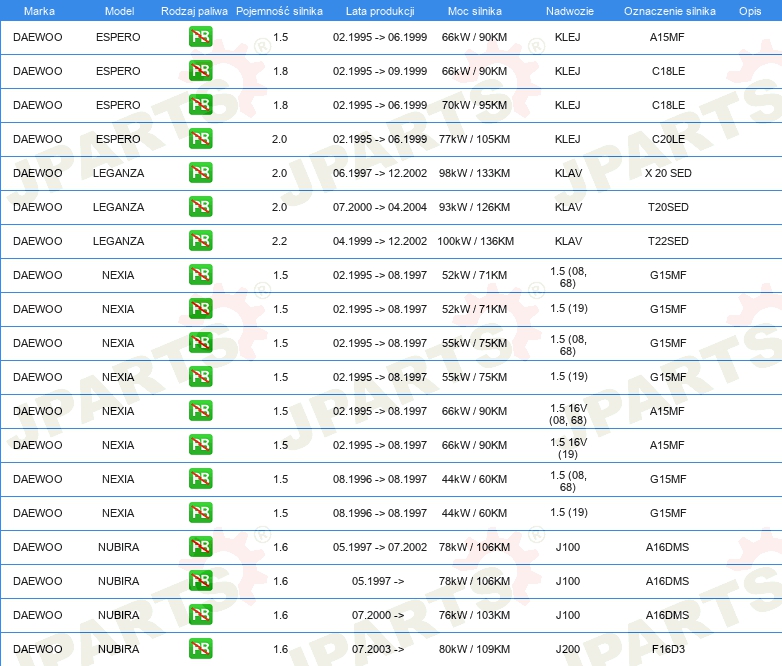Image resolution: width=782 pixels, height=666 pixels.
Task: Click the petrol fuel icon in the ESPERO A15MF row
Action: (x=200, y=37)
